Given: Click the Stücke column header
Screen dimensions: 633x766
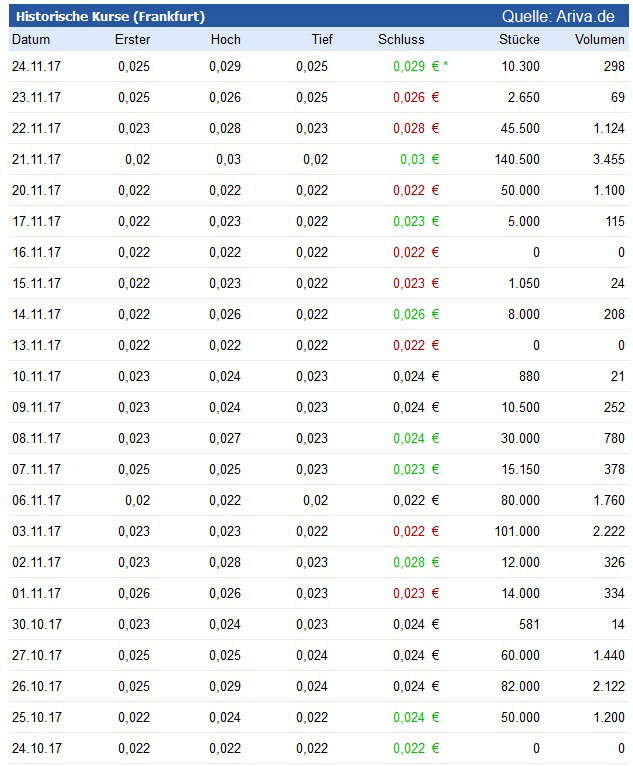Looking at the screenshot, I should click(519, 40).
